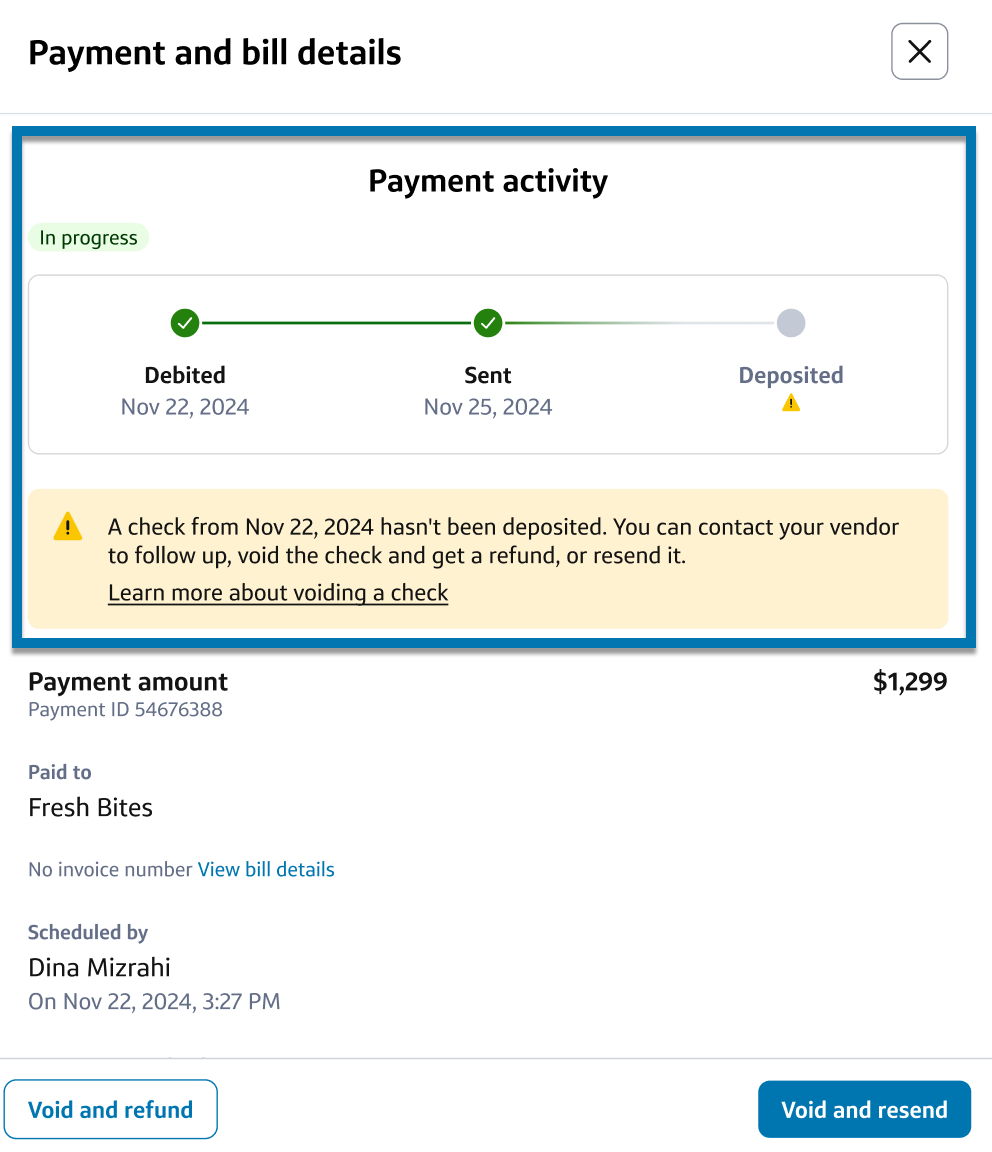
Task: Click the $1,299 payment amount
Action: (x=910, y=682)
